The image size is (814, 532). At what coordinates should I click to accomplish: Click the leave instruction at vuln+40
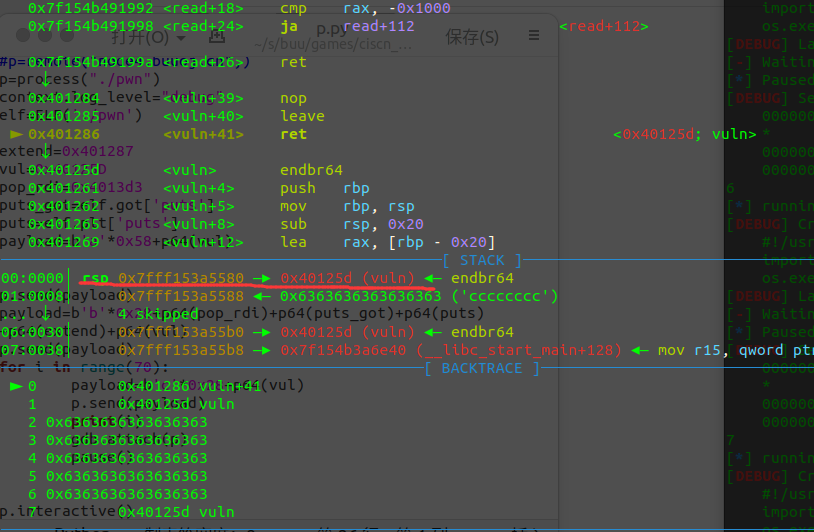coord(302,116)
